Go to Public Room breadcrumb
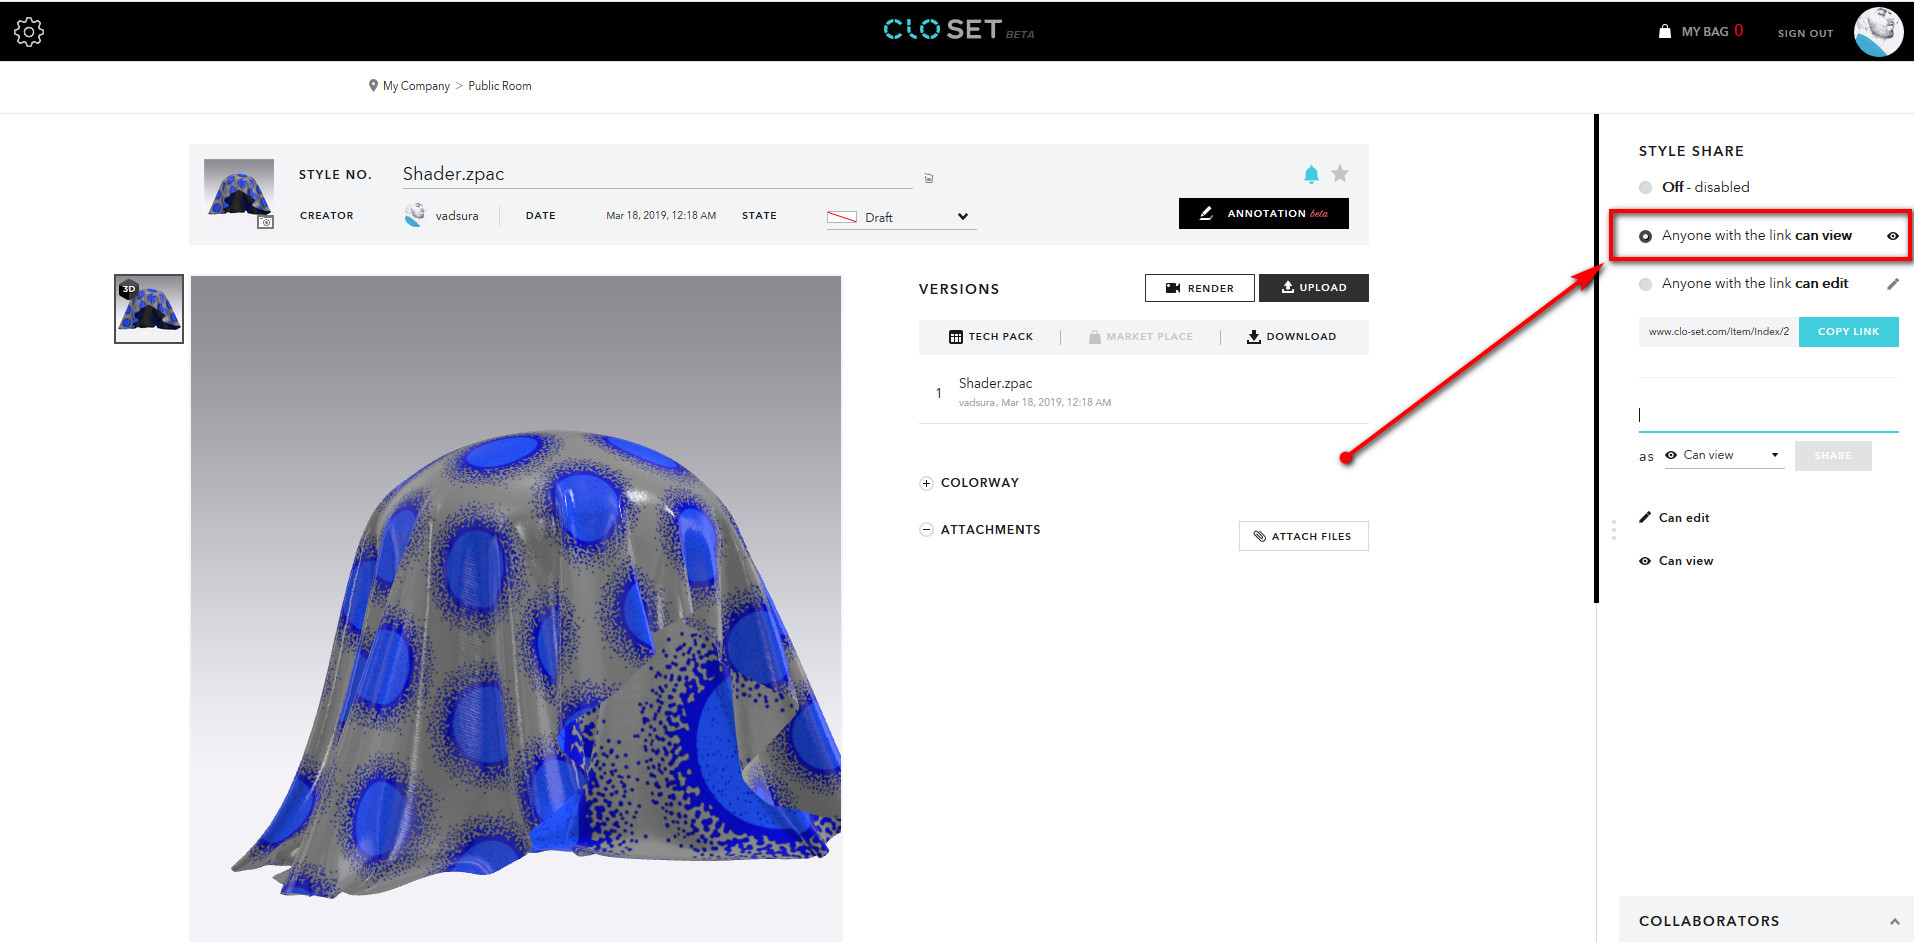The height and width of the screenshot is (942, 1914). point(500,86)
